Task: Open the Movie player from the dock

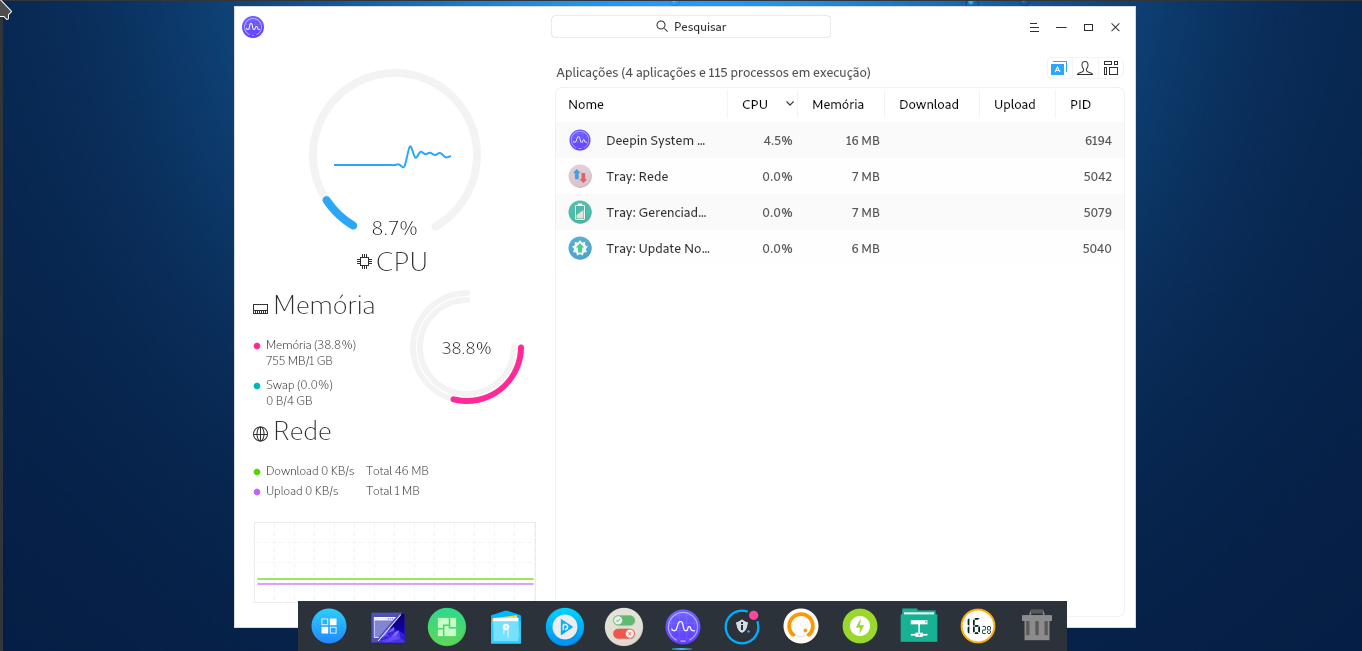Action: (565, 626)
